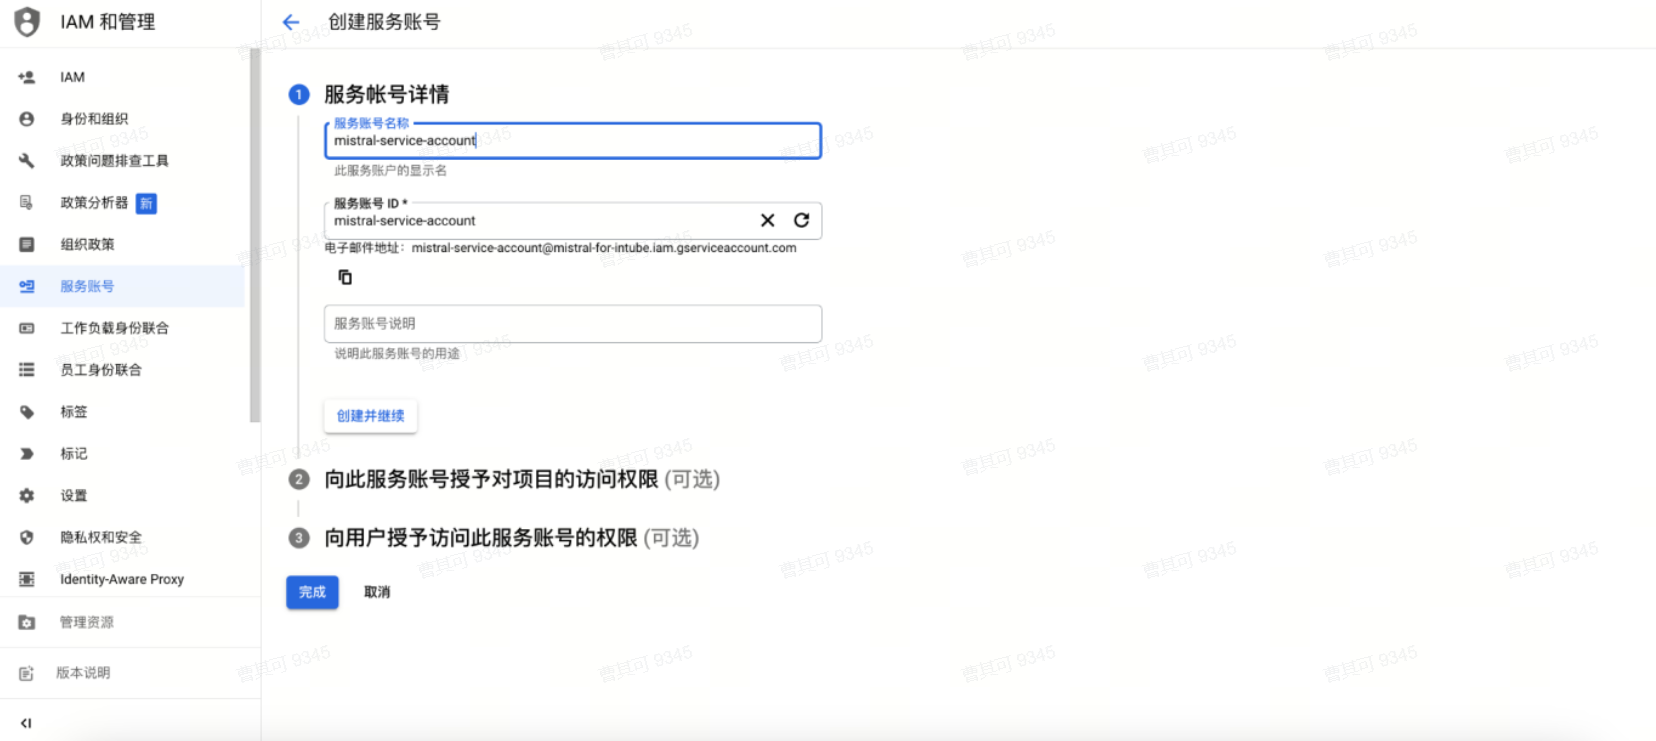Image resolution: width=1656 pixels, height=741 pixels.
Task: Click the 取消 button
Action: [377, 592]
